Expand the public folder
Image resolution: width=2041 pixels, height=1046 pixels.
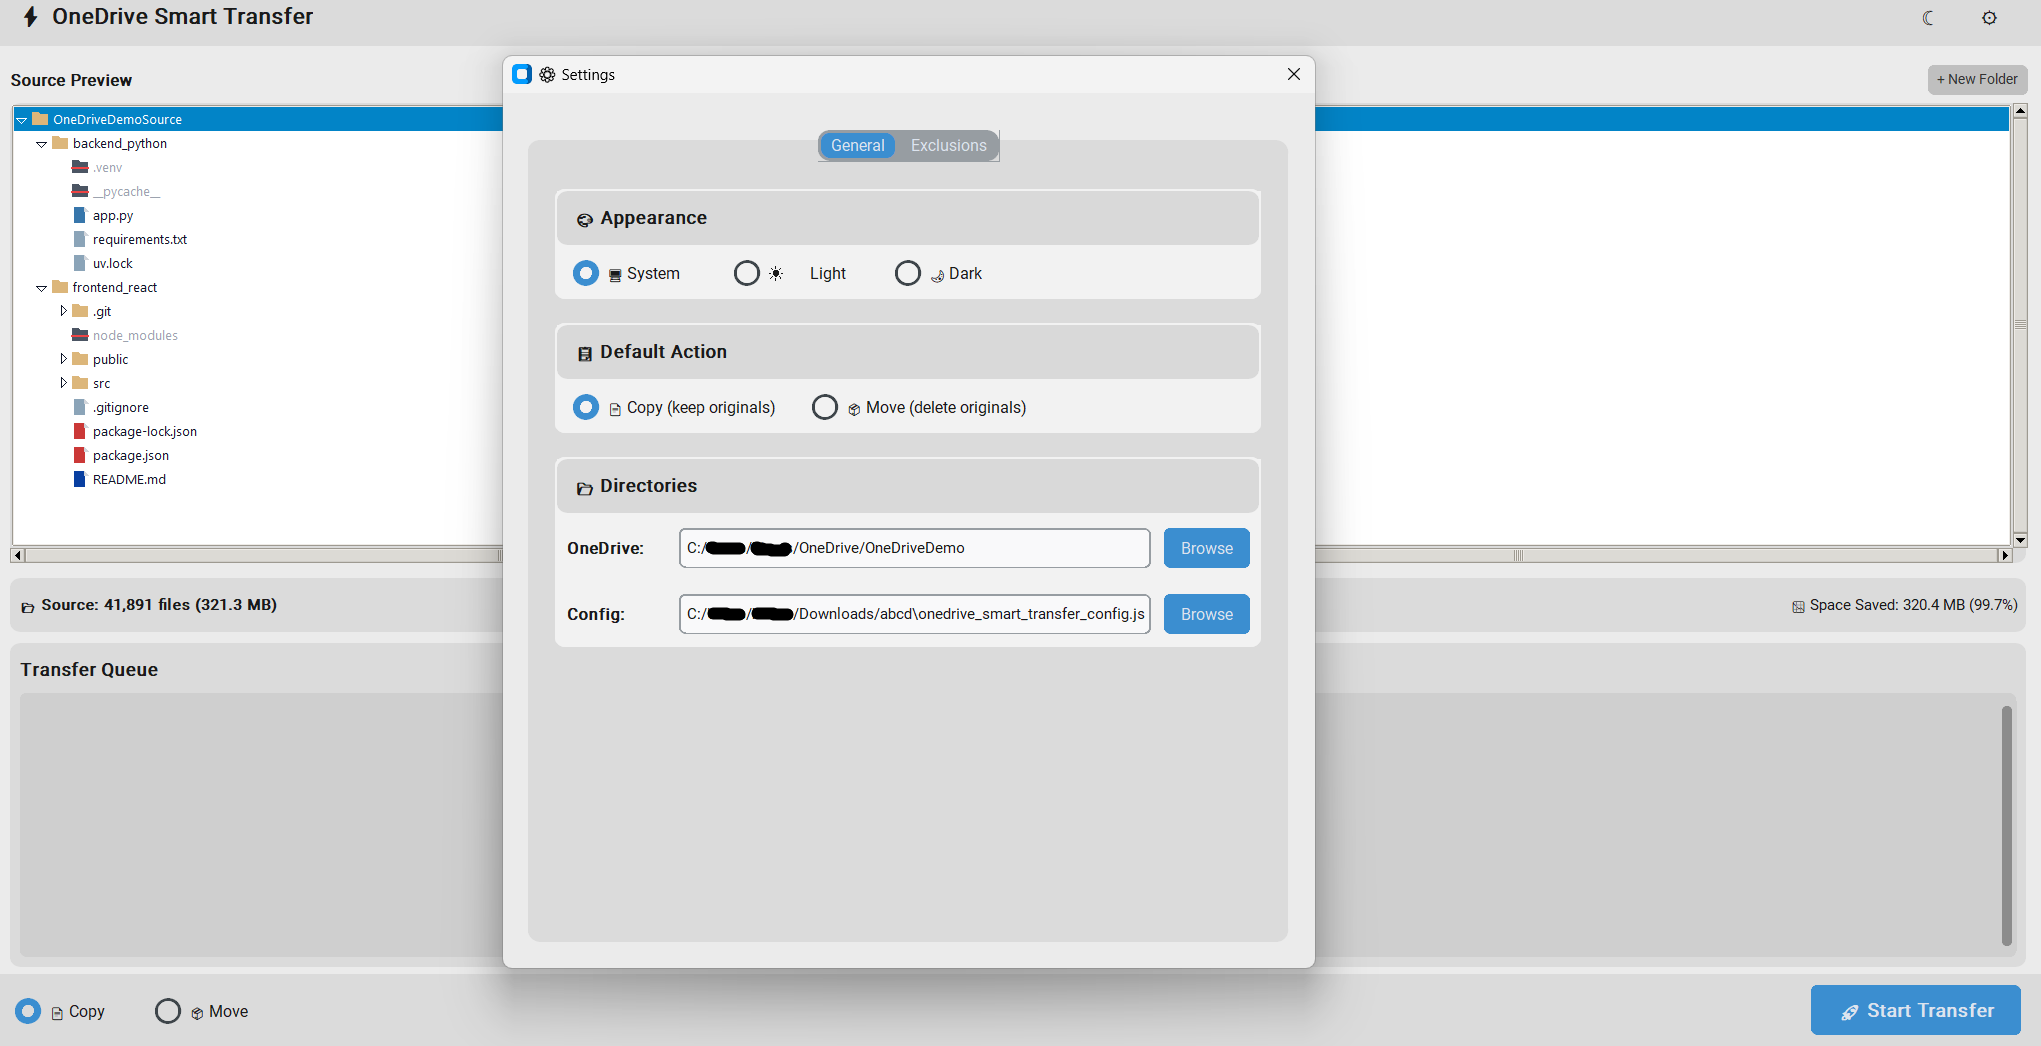point(63,359)
